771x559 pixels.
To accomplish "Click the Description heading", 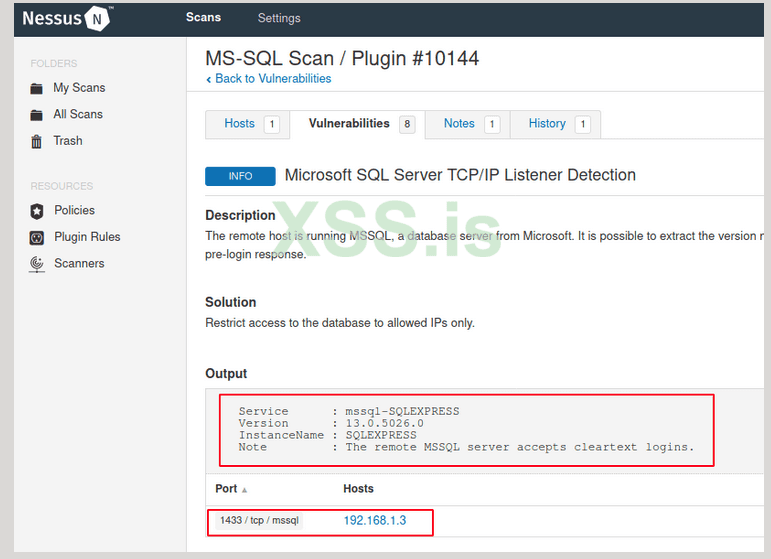I will (240, 215).
